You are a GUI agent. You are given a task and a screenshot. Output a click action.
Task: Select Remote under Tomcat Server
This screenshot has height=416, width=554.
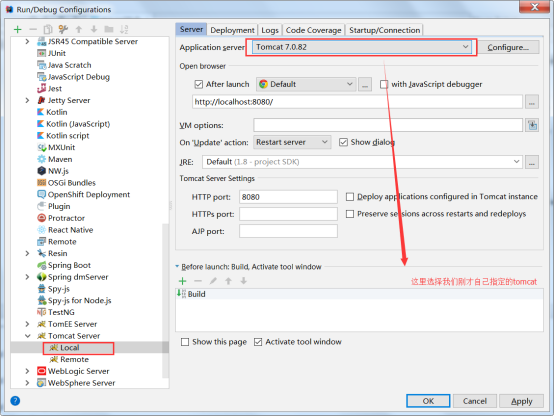[74, 359]
